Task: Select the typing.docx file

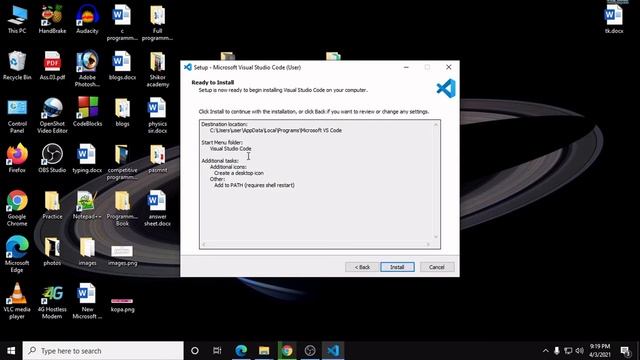Action: pyautogui.click(x=87, y=158)
